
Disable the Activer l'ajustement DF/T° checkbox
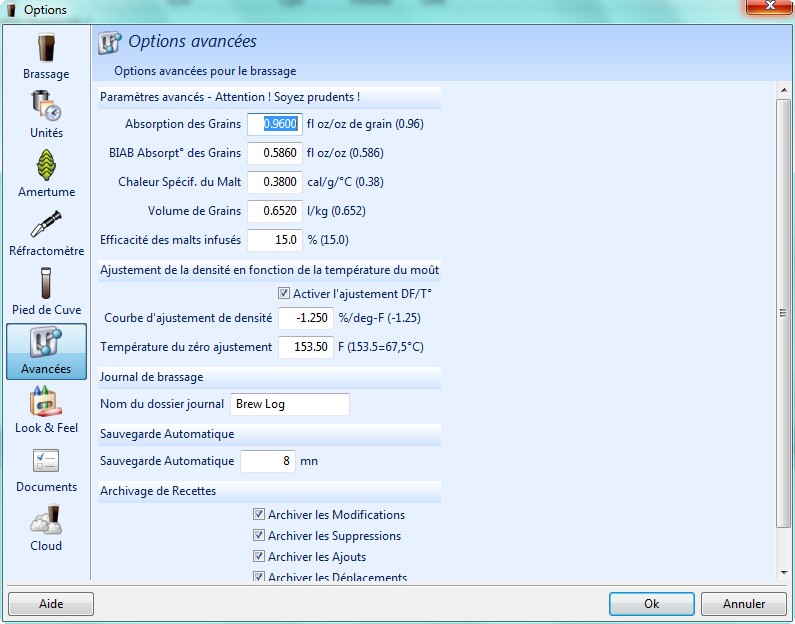point(284,294)
